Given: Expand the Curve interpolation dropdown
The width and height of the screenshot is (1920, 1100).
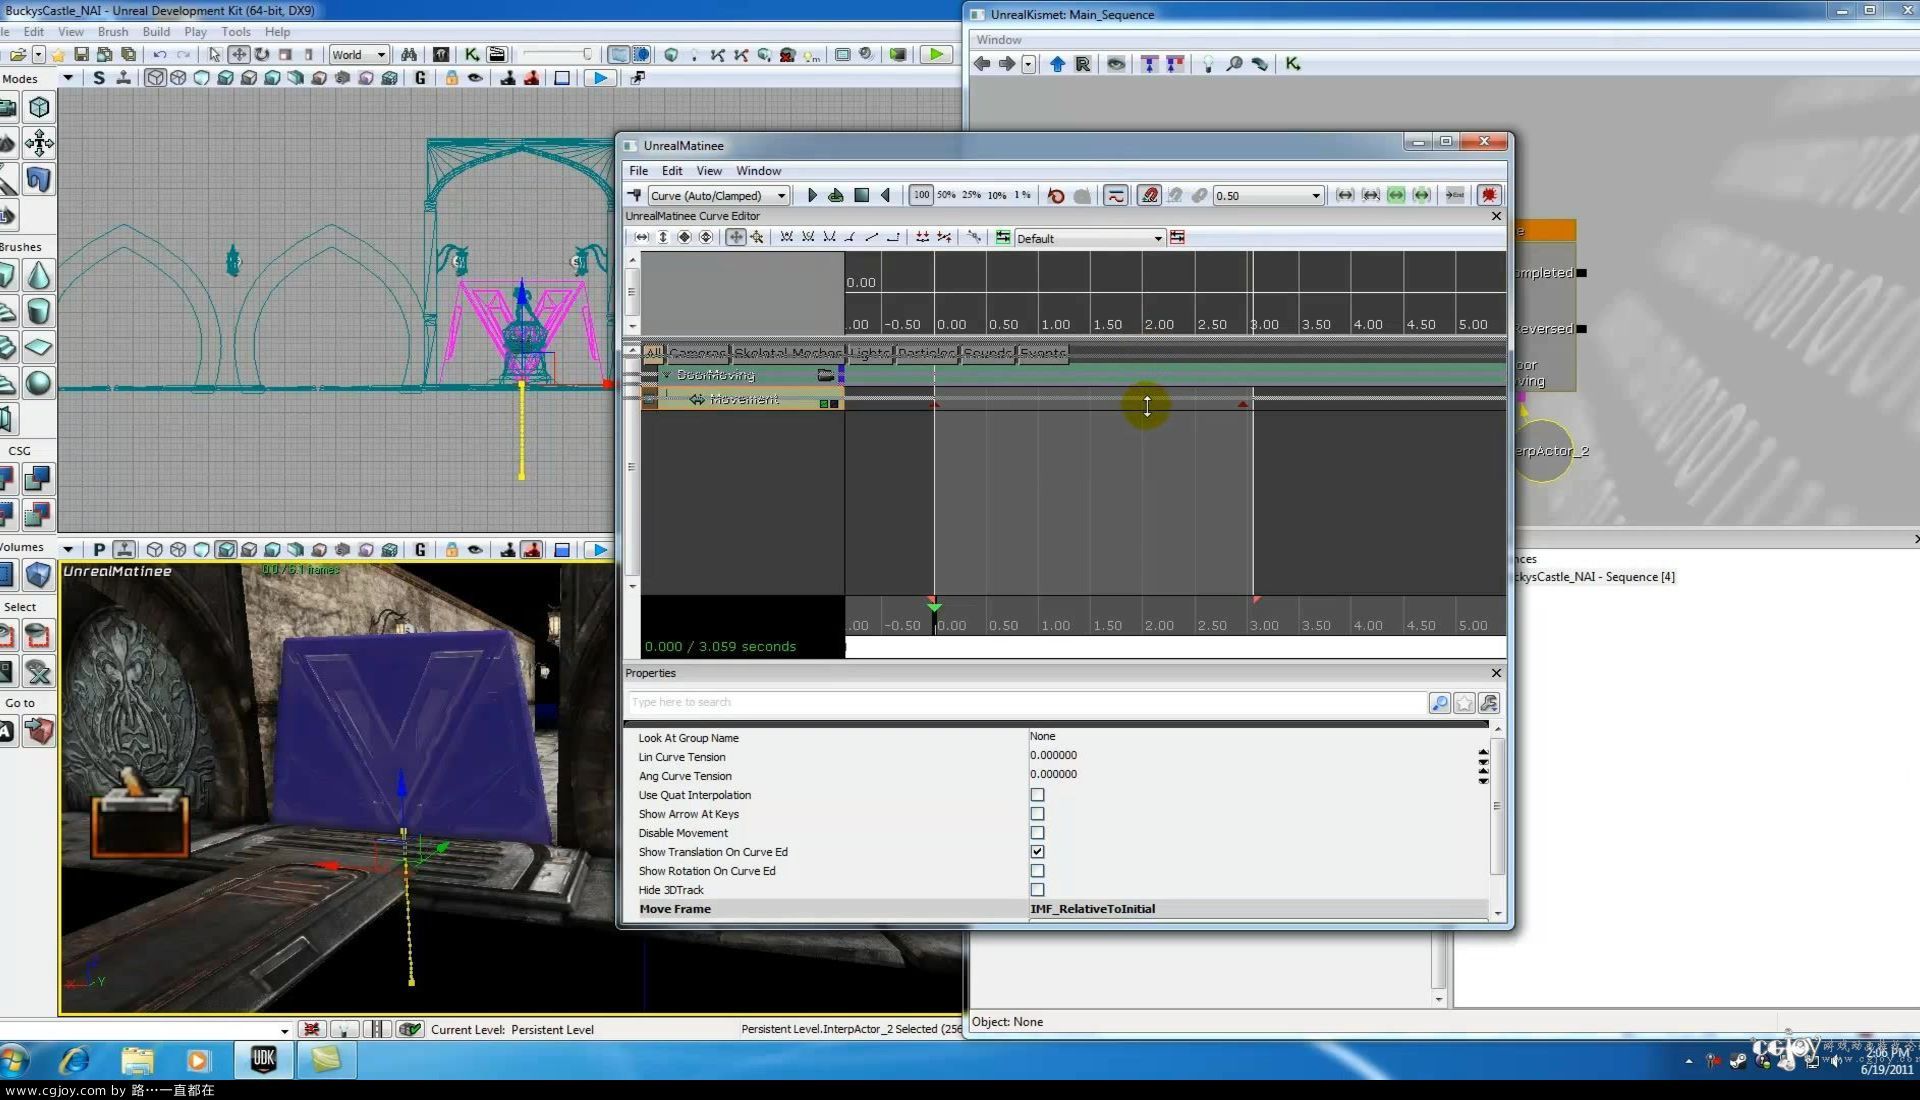Looking at the screenshot, I should pyautogui.click(x=781, y=195).
